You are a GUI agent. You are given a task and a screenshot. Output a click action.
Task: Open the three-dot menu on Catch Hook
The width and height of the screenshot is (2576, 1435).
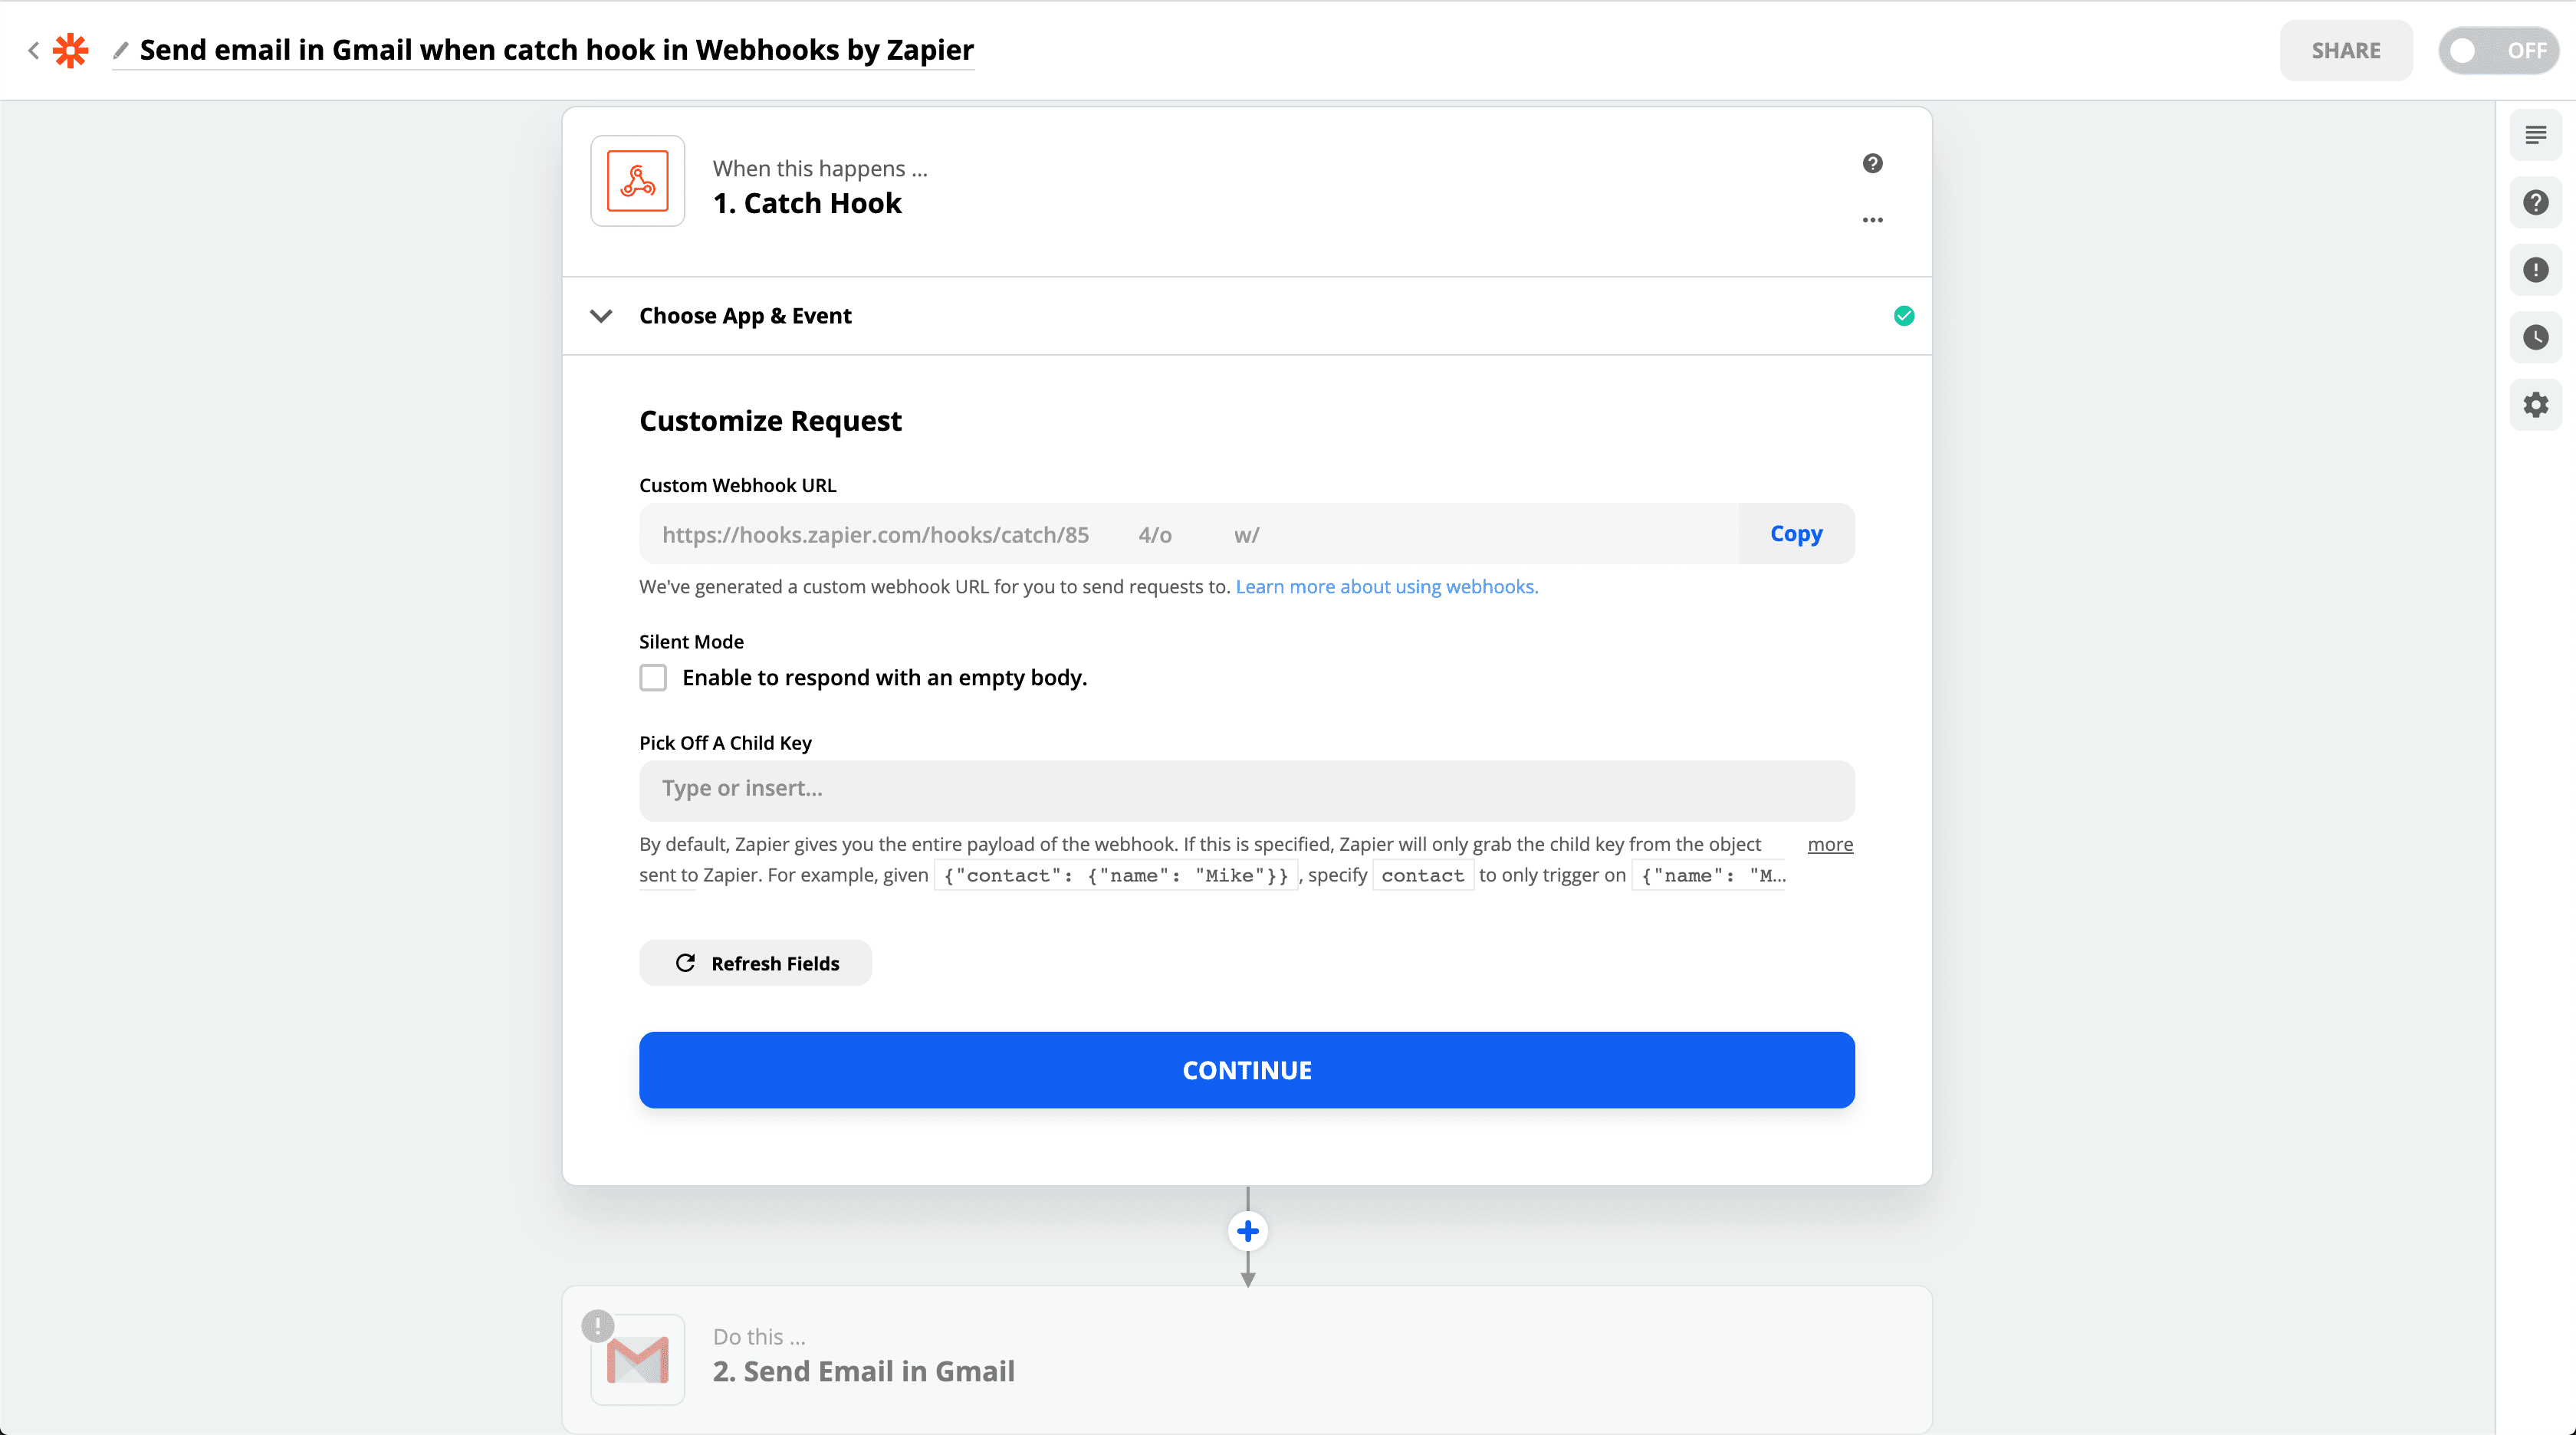pyautogui.click(x=1872, y=220)
